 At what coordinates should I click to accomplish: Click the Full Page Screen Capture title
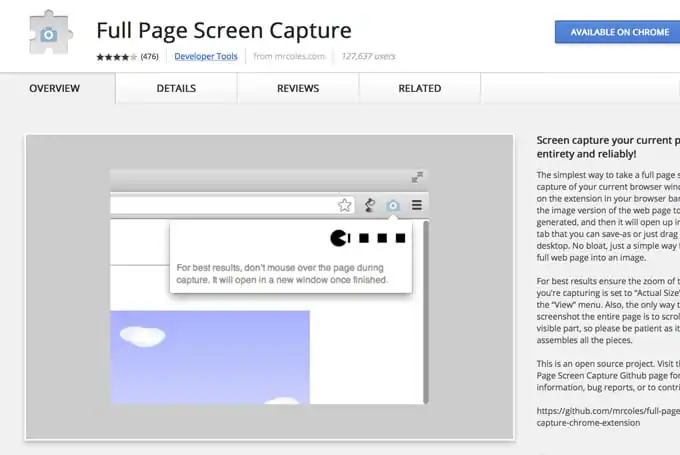click(224, 30)
